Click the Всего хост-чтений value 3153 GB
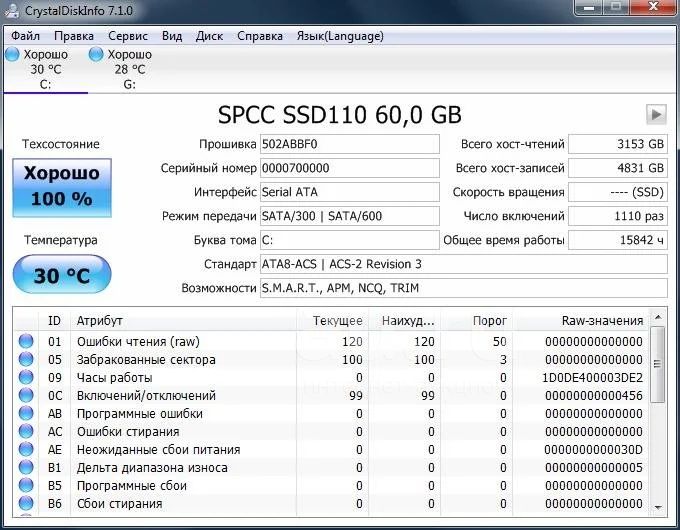680x530 pixels. click(618, 144)
